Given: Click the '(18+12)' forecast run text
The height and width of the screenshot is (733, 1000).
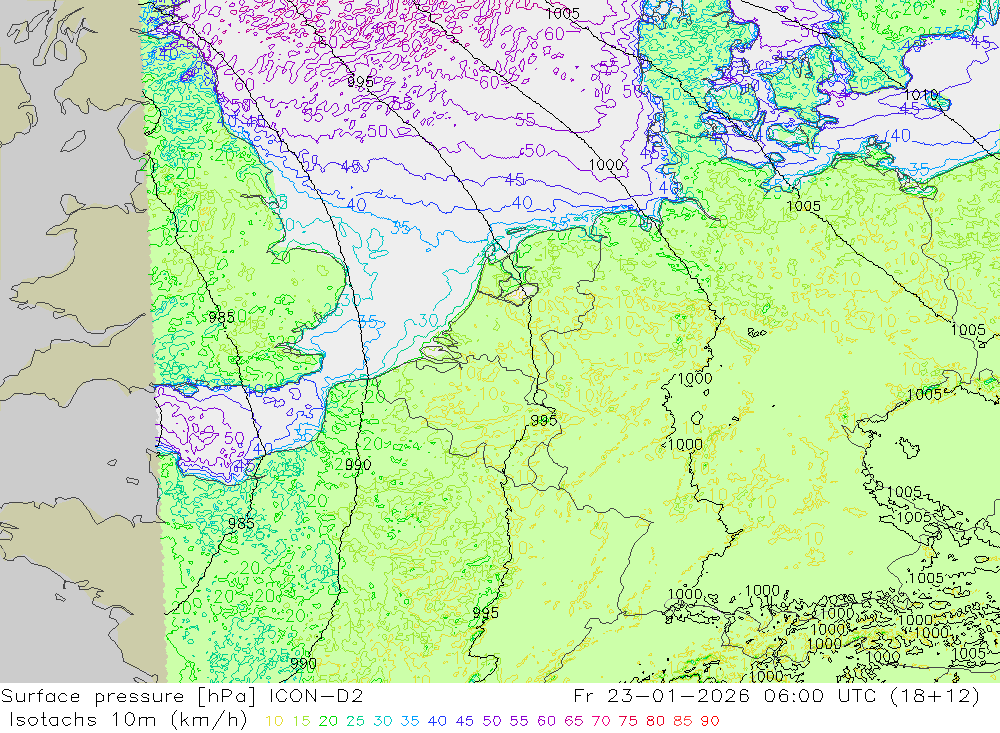Looking at the screenshot, I should pos(936,696).
